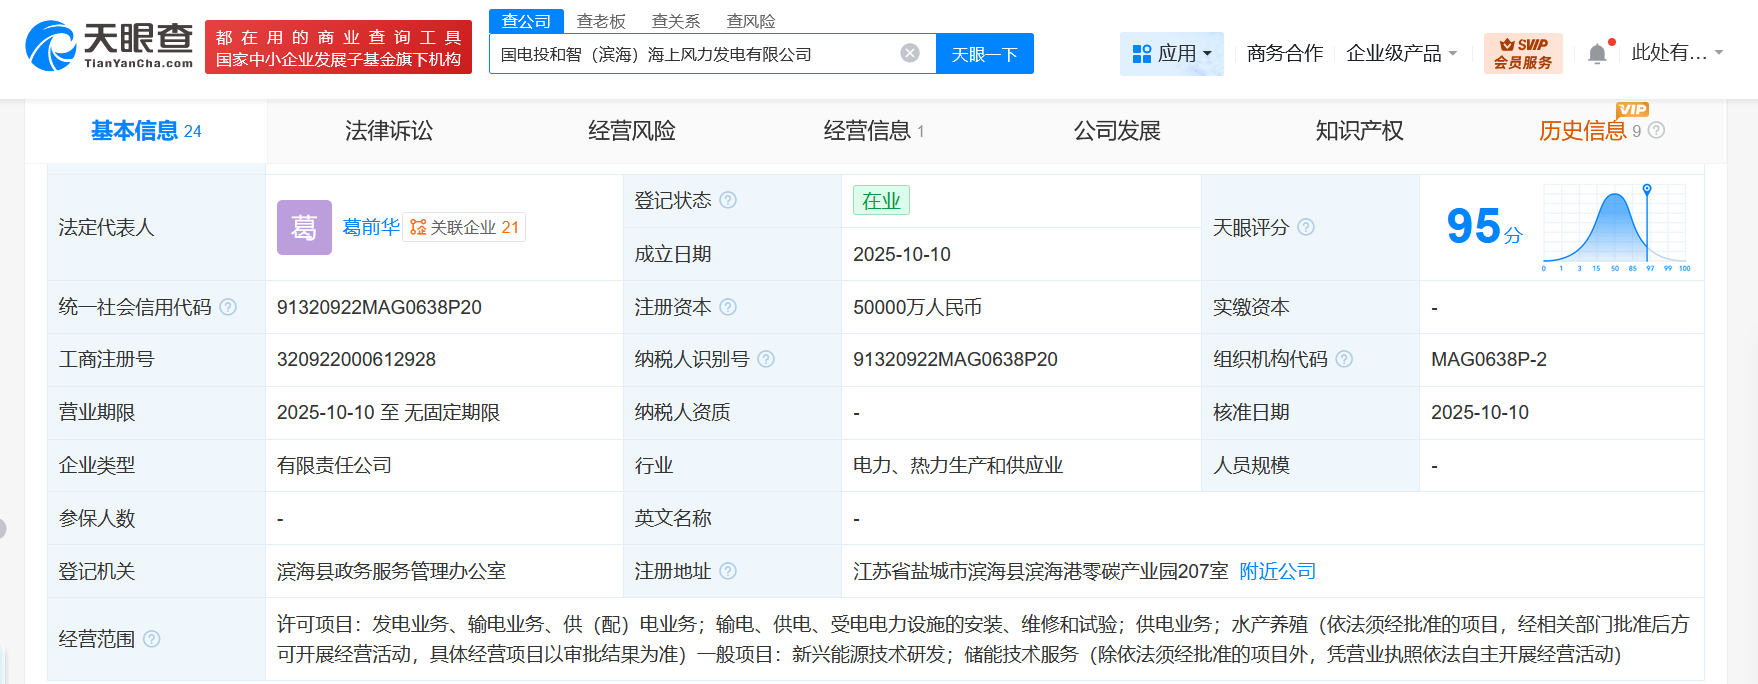Open 葛前华 legal representative link
This screenshot has width=1758, height=684.
(x=370, y=227)
